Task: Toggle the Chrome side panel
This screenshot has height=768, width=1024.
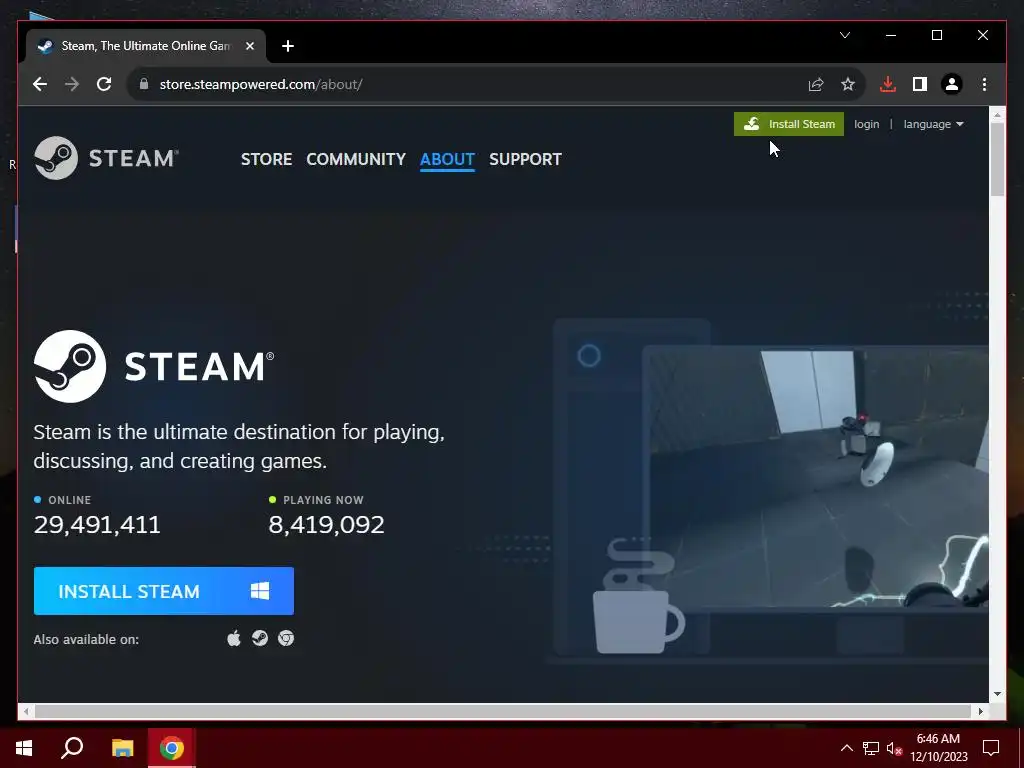Action: pos(920,84)
